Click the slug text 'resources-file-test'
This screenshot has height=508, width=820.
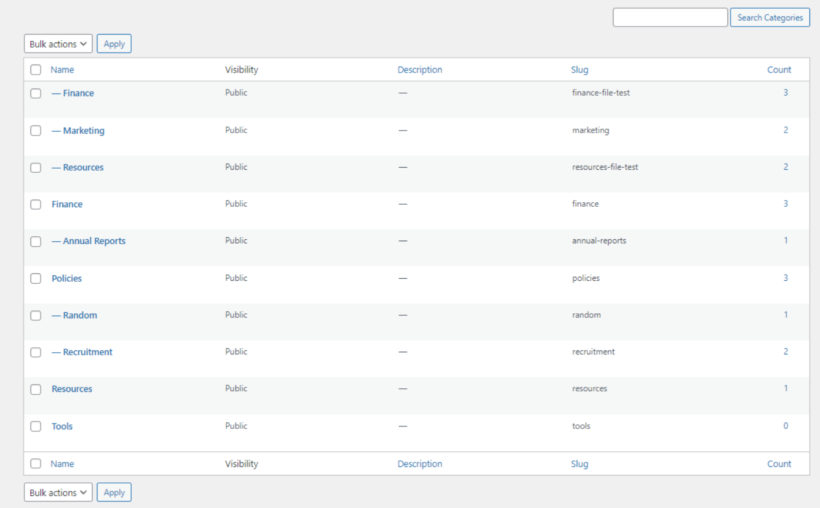[605, 167]
